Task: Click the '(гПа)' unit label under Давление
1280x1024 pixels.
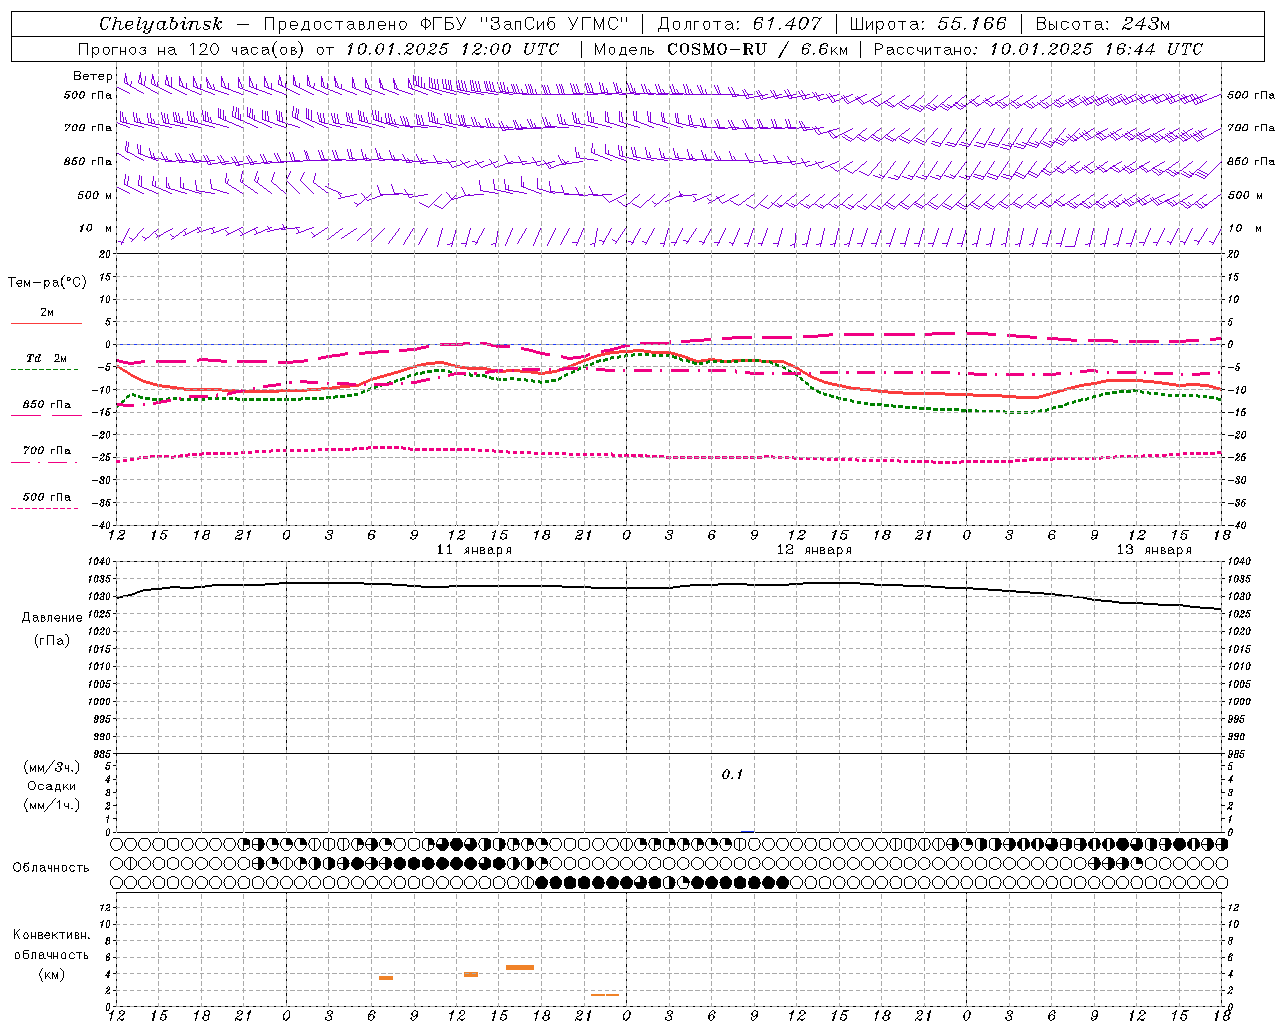Action: click(52, 641)
